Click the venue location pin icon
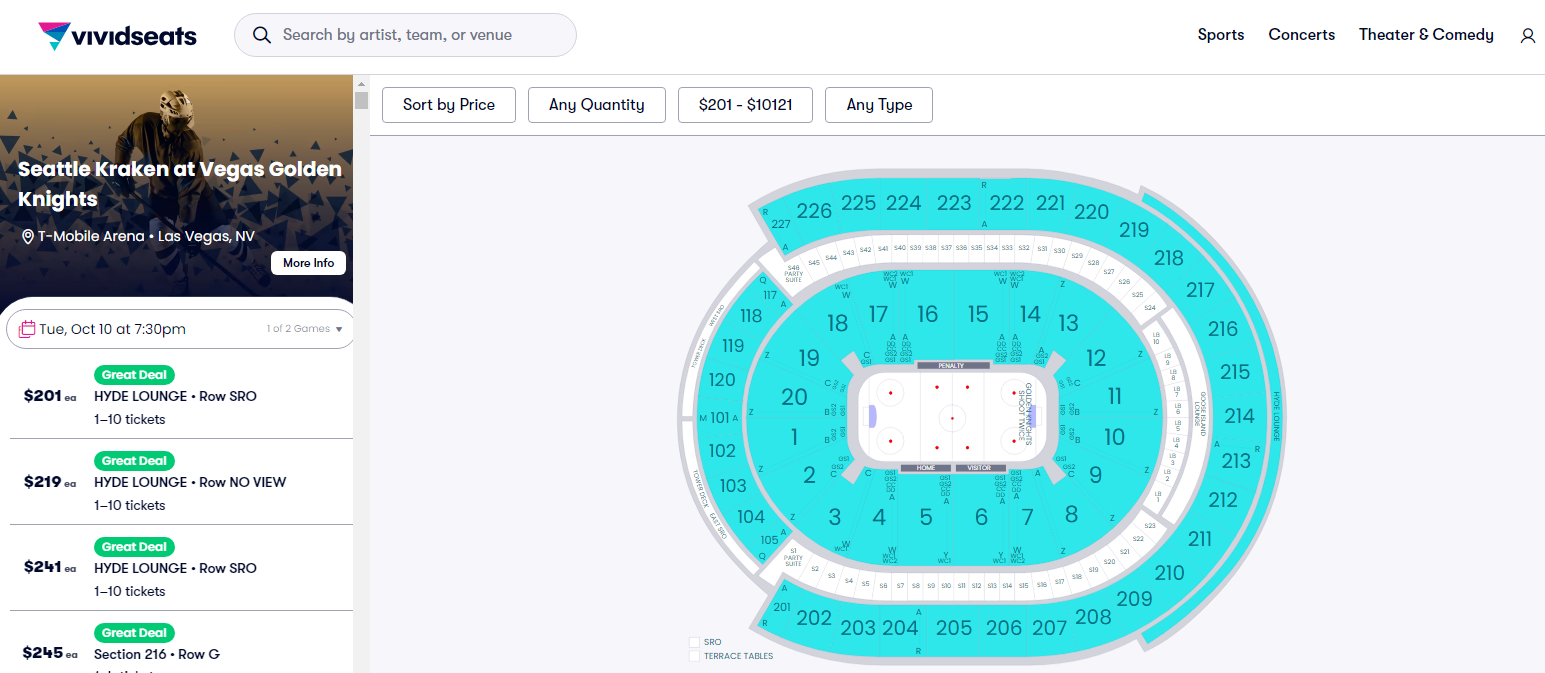This screenshot has height=673, width=1545. click(27, 237)
